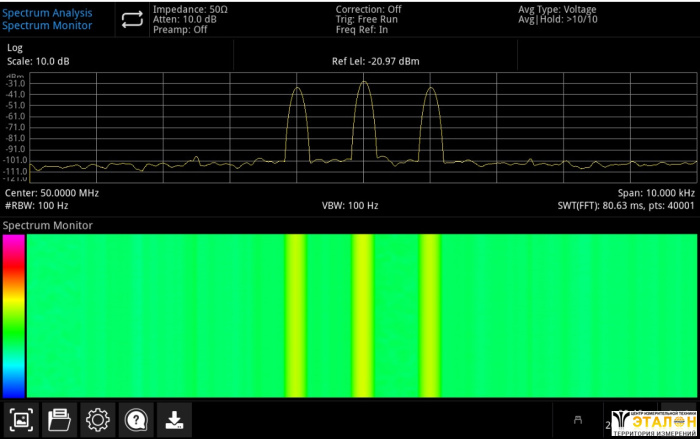Tap the VBW 100 Hz value
This screenshot has height=439, width=700.
[350, 205]
